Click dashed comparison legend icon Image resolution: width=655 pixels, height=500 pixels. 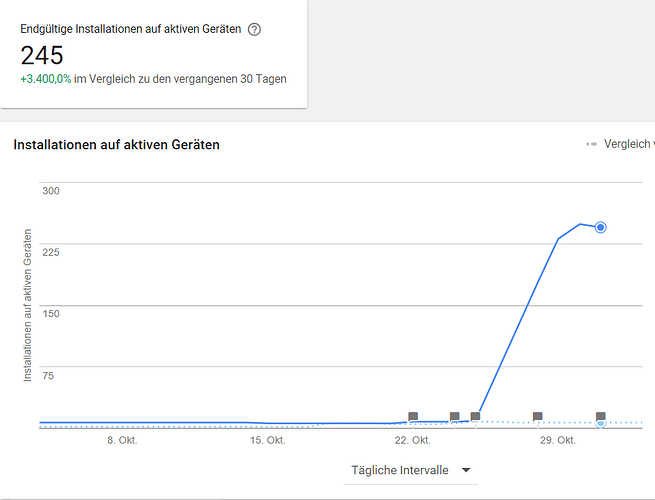(x=592, y=144)
